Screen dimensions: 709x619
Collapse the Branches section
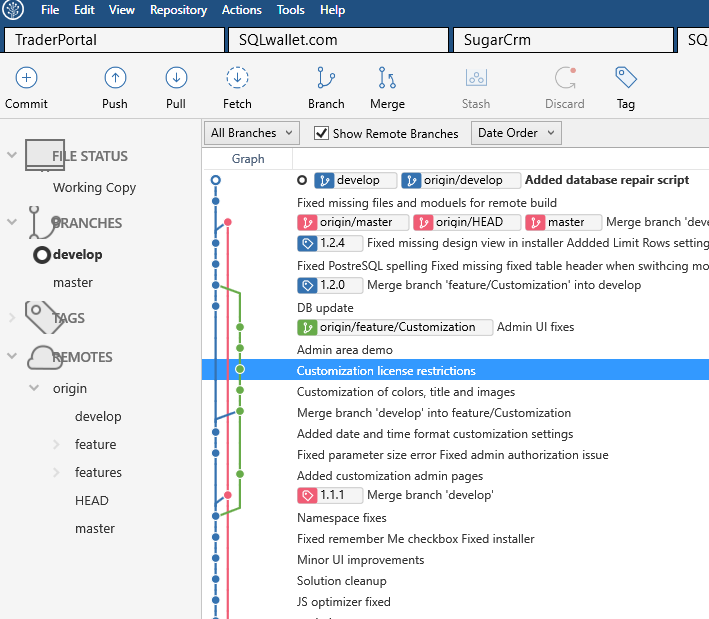coord(12,222)
